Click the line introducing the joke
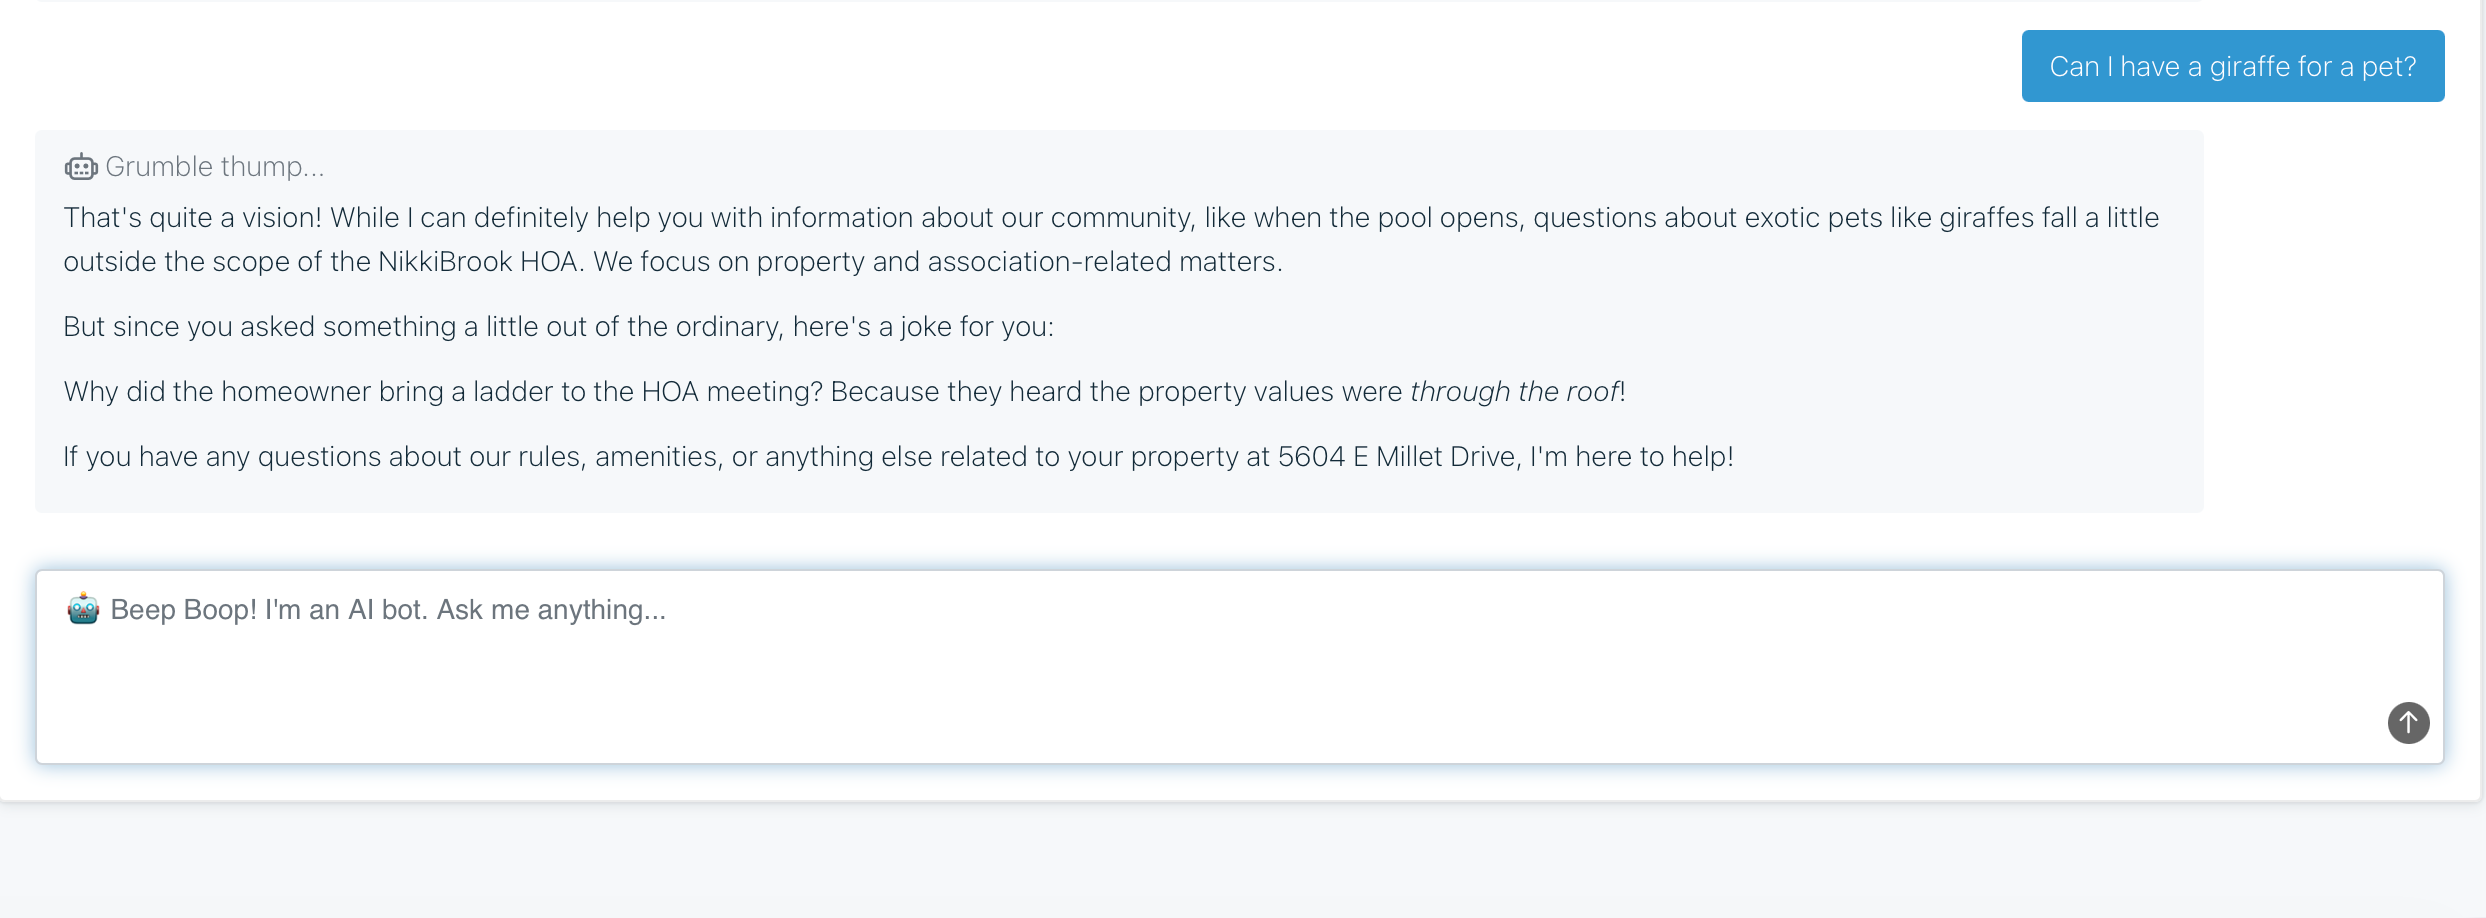2486x918 pixels. (558, 327)
